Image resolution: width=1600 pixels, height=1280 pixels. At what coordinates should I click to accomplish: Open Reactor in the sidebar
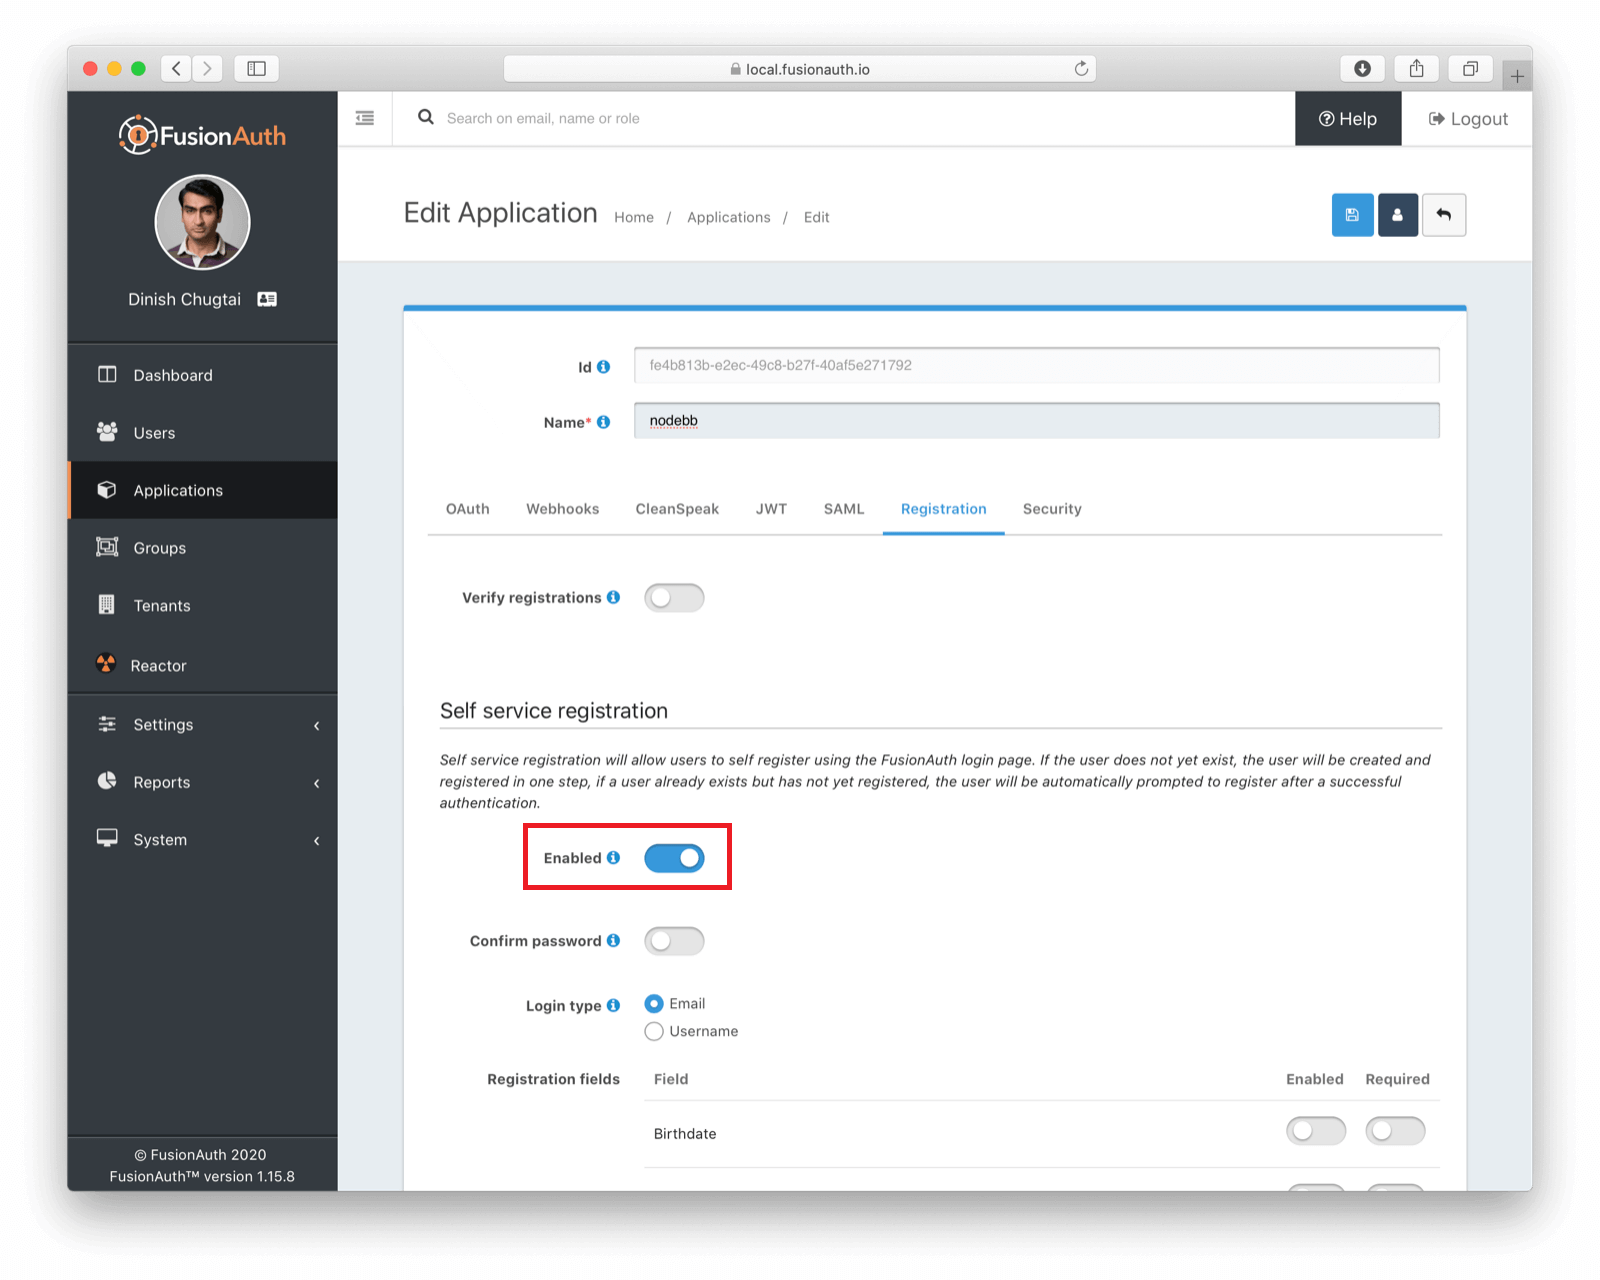[202, 665]
